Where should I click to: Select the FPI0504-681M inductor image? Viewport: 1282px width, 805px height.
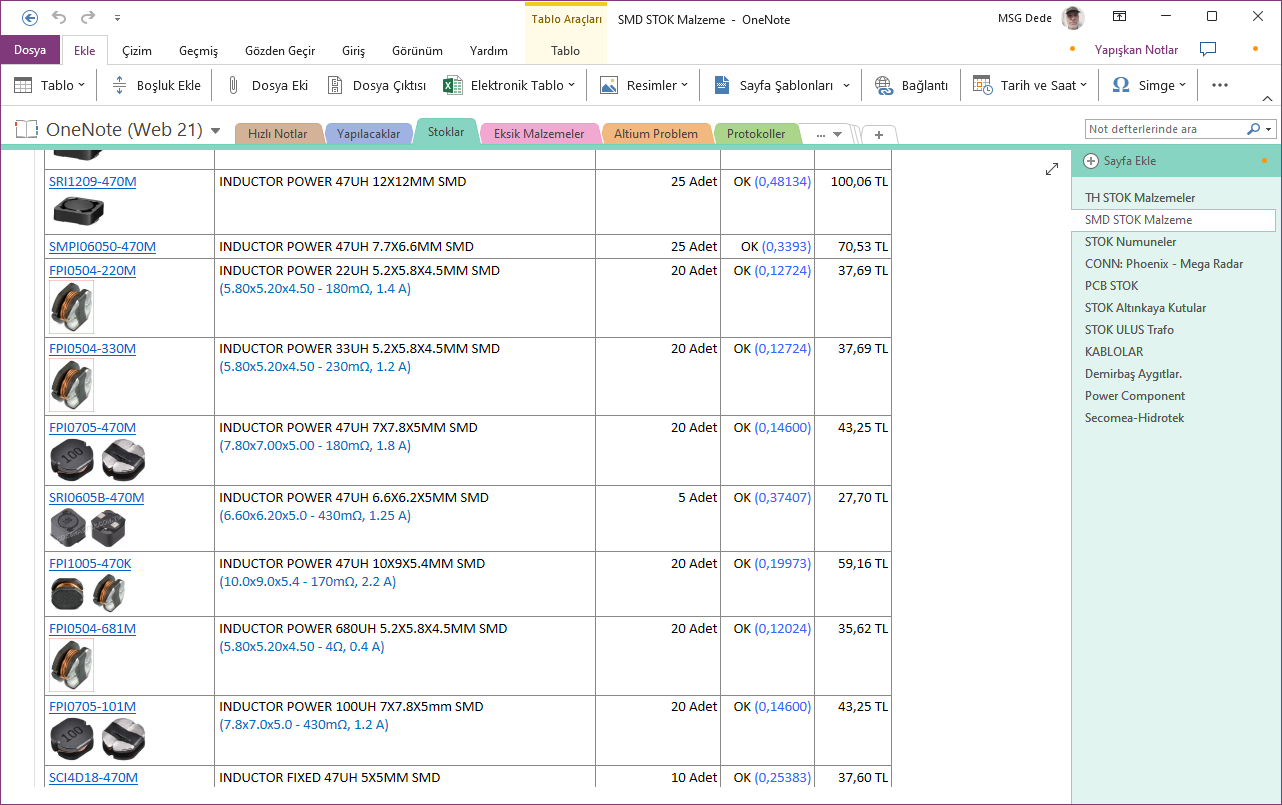coord(71,664)
